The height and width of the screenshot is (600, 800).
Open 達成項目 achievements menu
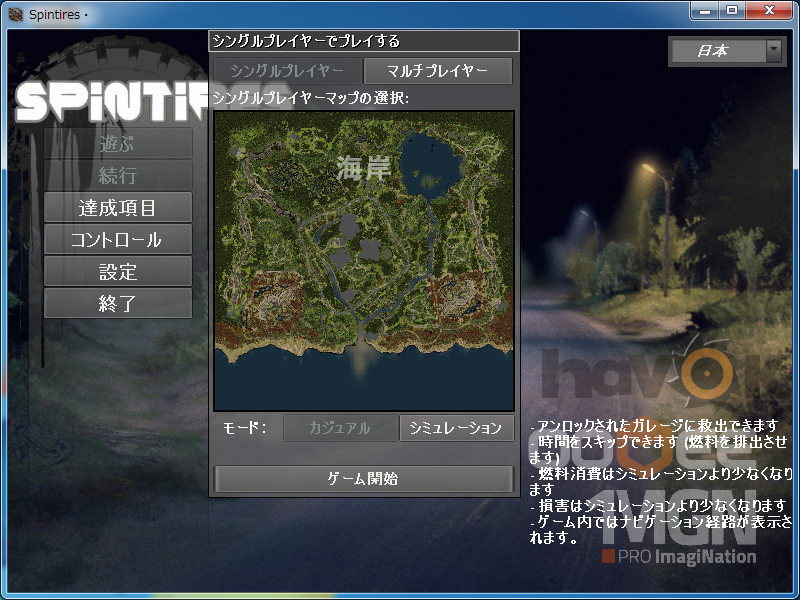point(118,208)
